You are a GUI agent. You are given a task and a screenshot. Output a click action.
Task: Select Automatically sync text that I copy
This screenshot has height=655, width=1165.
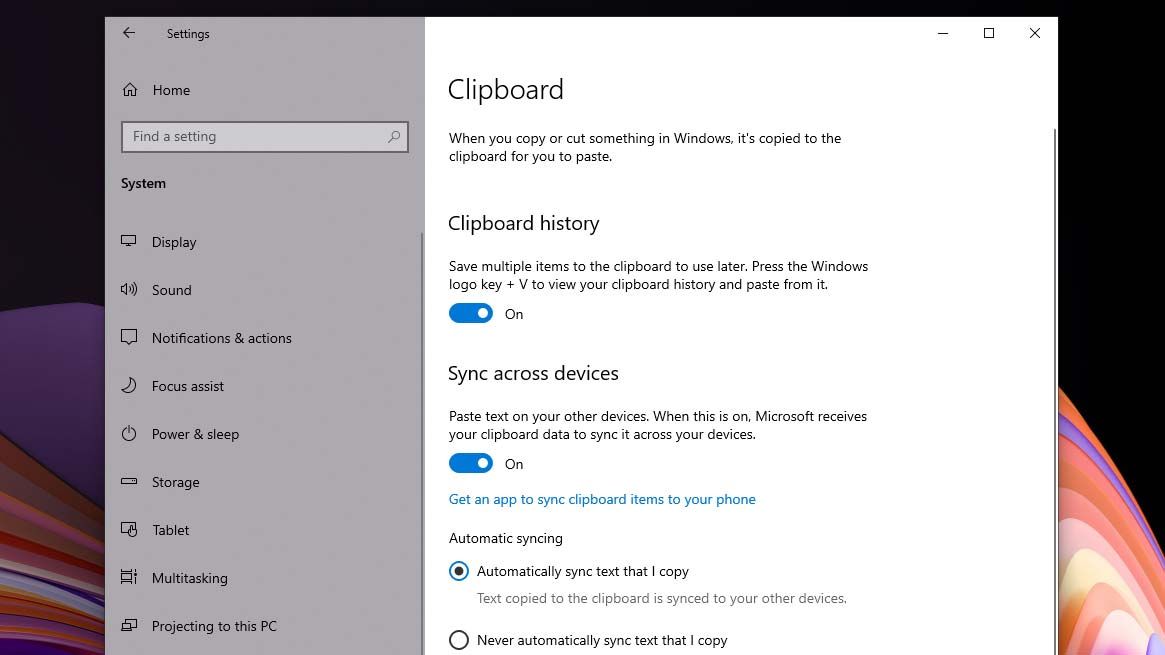(459, 571)
